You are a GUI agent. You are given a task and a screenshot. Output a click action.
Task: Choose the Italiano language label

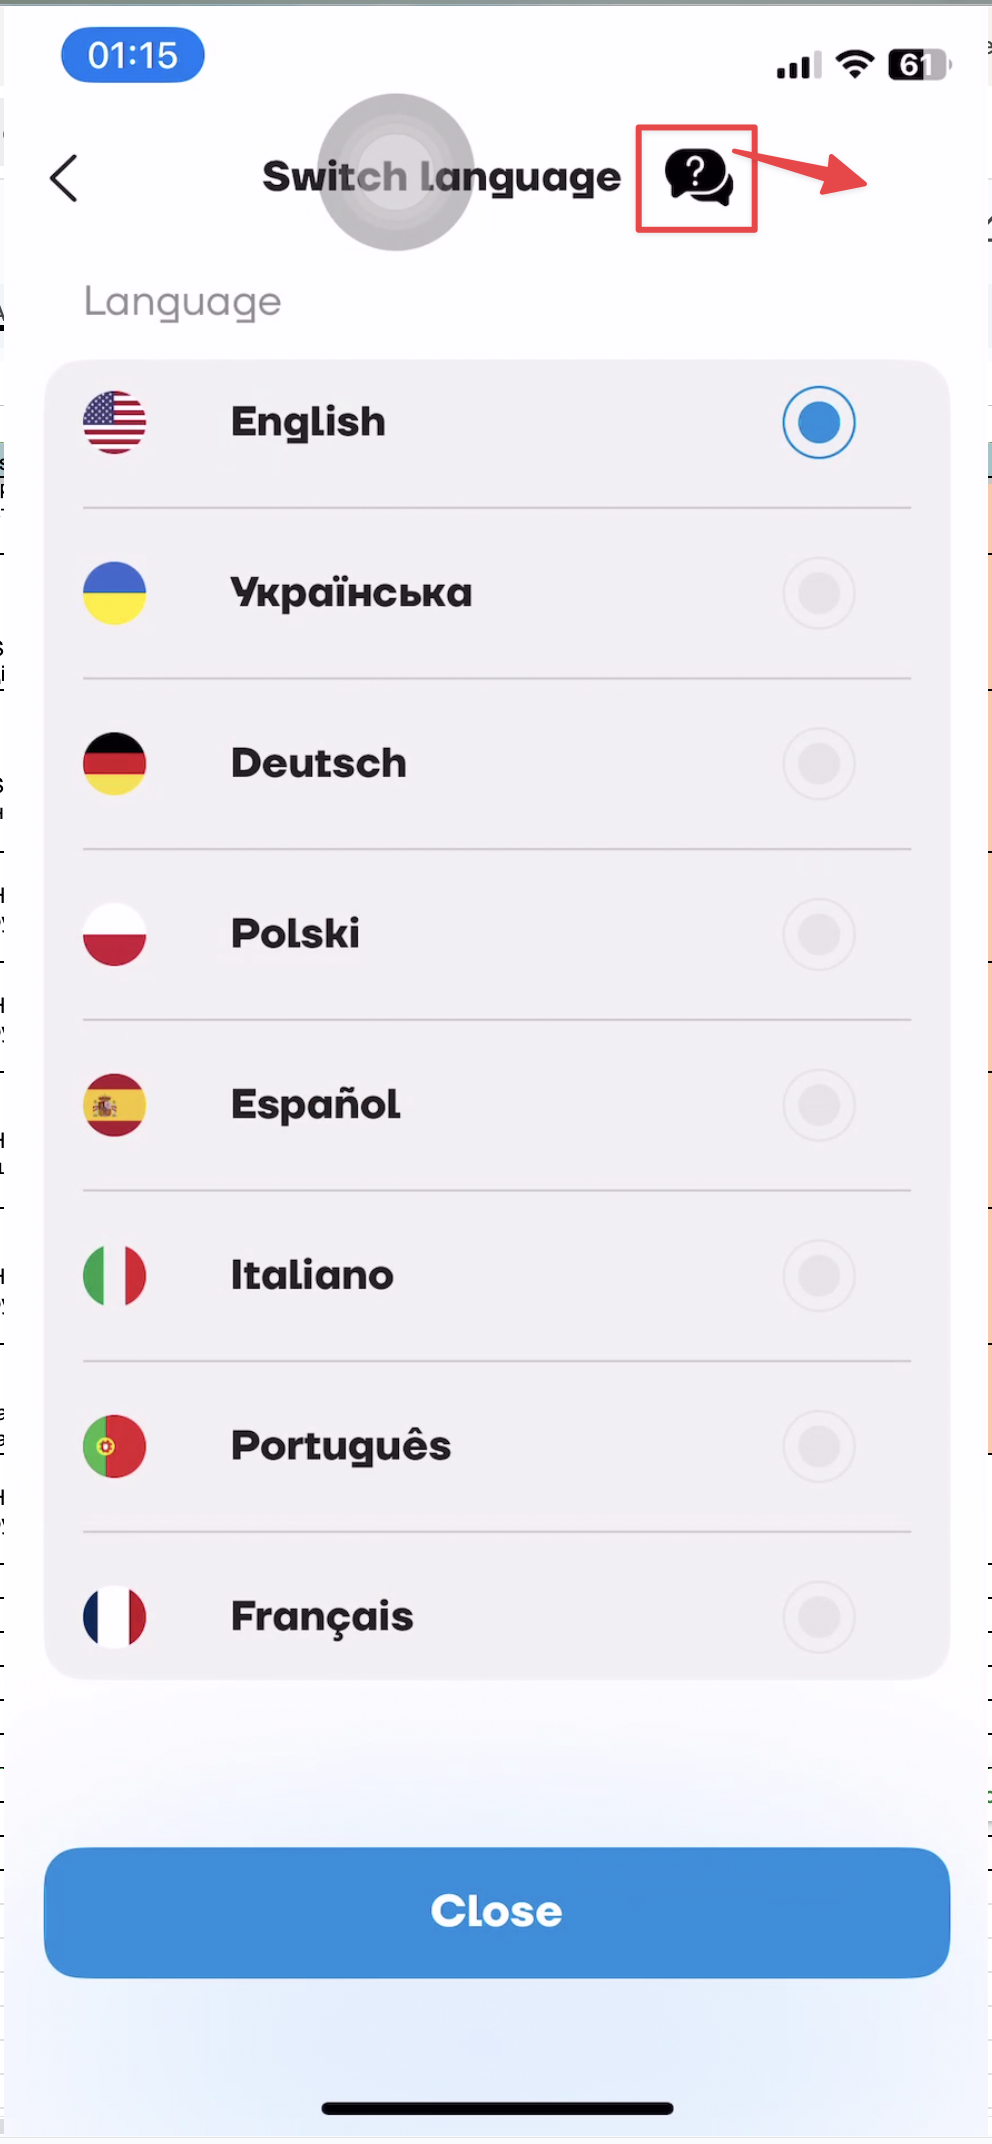pyautogui.click(x=312, y=1275)
